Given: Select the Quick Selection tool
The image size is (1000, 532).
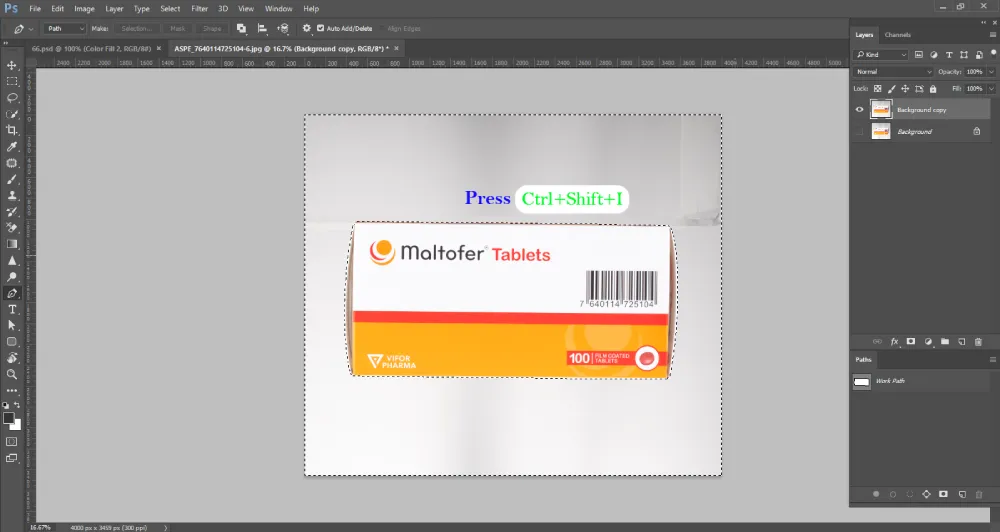Looking at the screenshot, I should (11, 114).
